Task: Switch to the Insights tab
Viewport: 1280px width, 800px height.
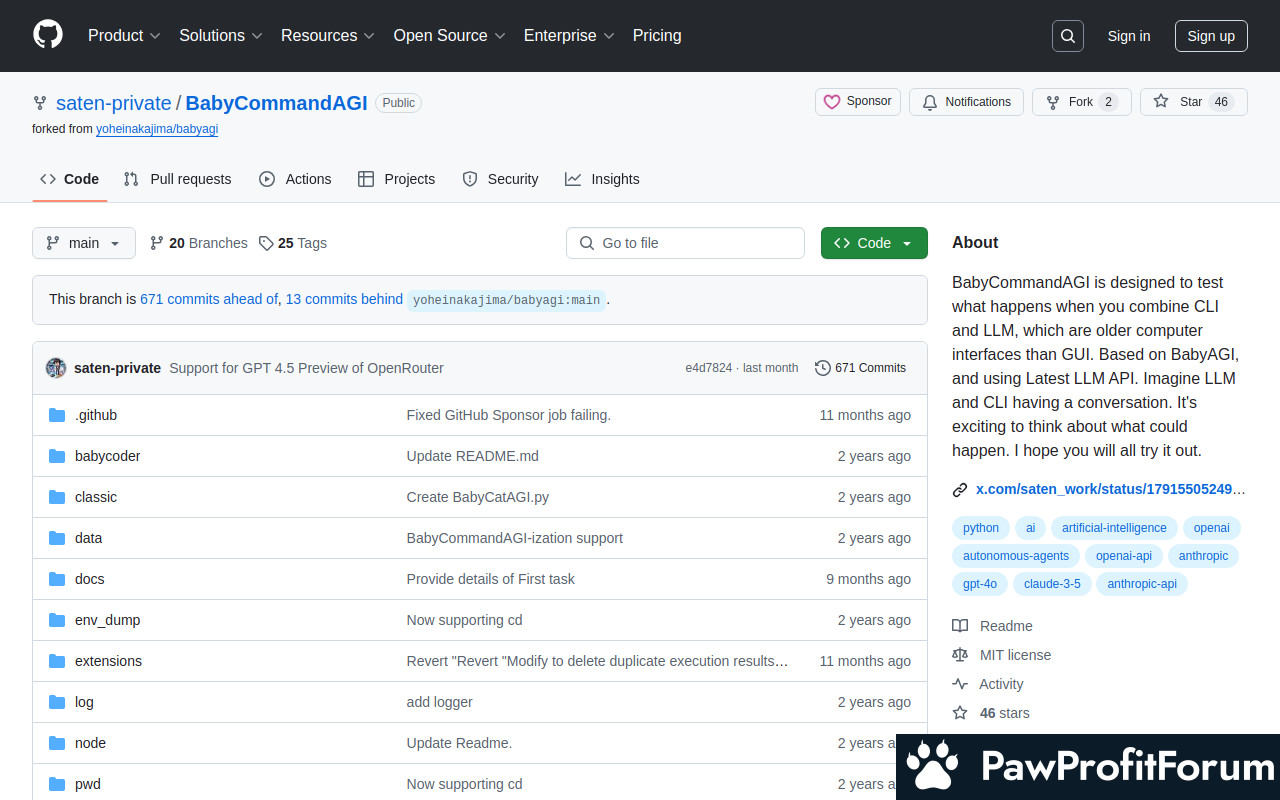Action: (x=602, y=179)
